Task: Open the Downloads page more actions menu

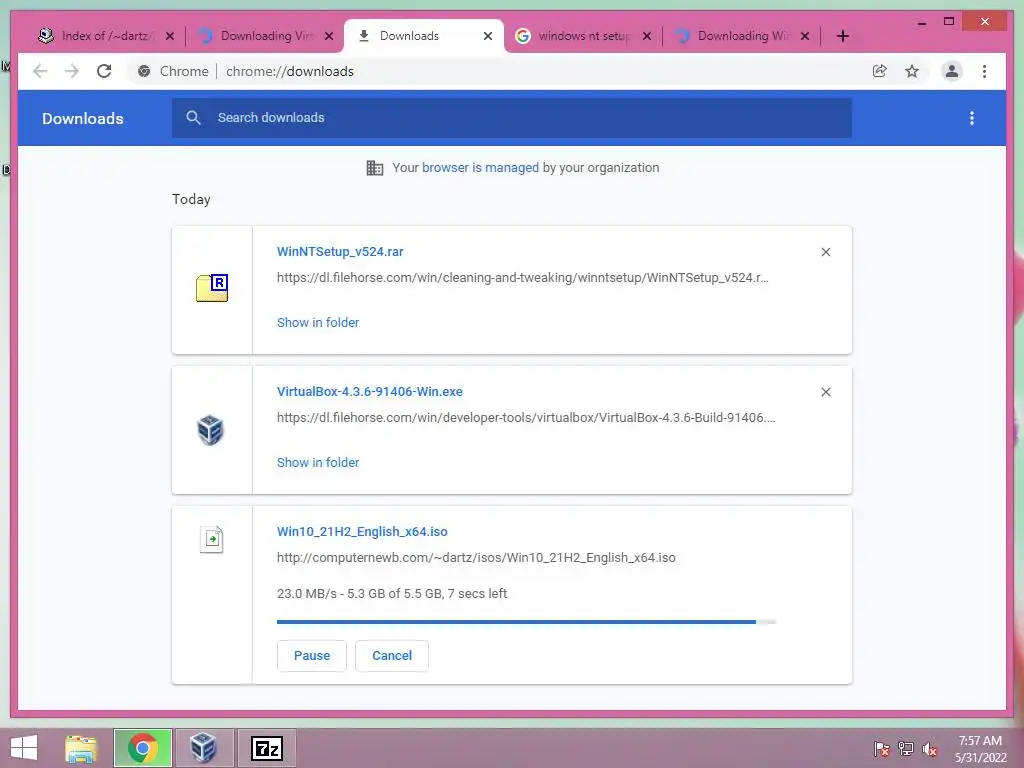Action: coord(972,118)
